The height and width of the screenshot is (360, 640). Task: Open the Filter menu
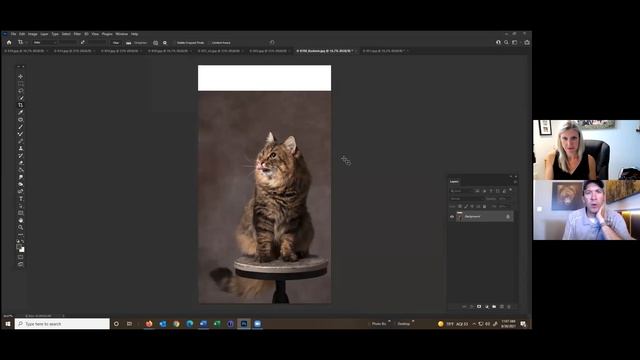77,34
